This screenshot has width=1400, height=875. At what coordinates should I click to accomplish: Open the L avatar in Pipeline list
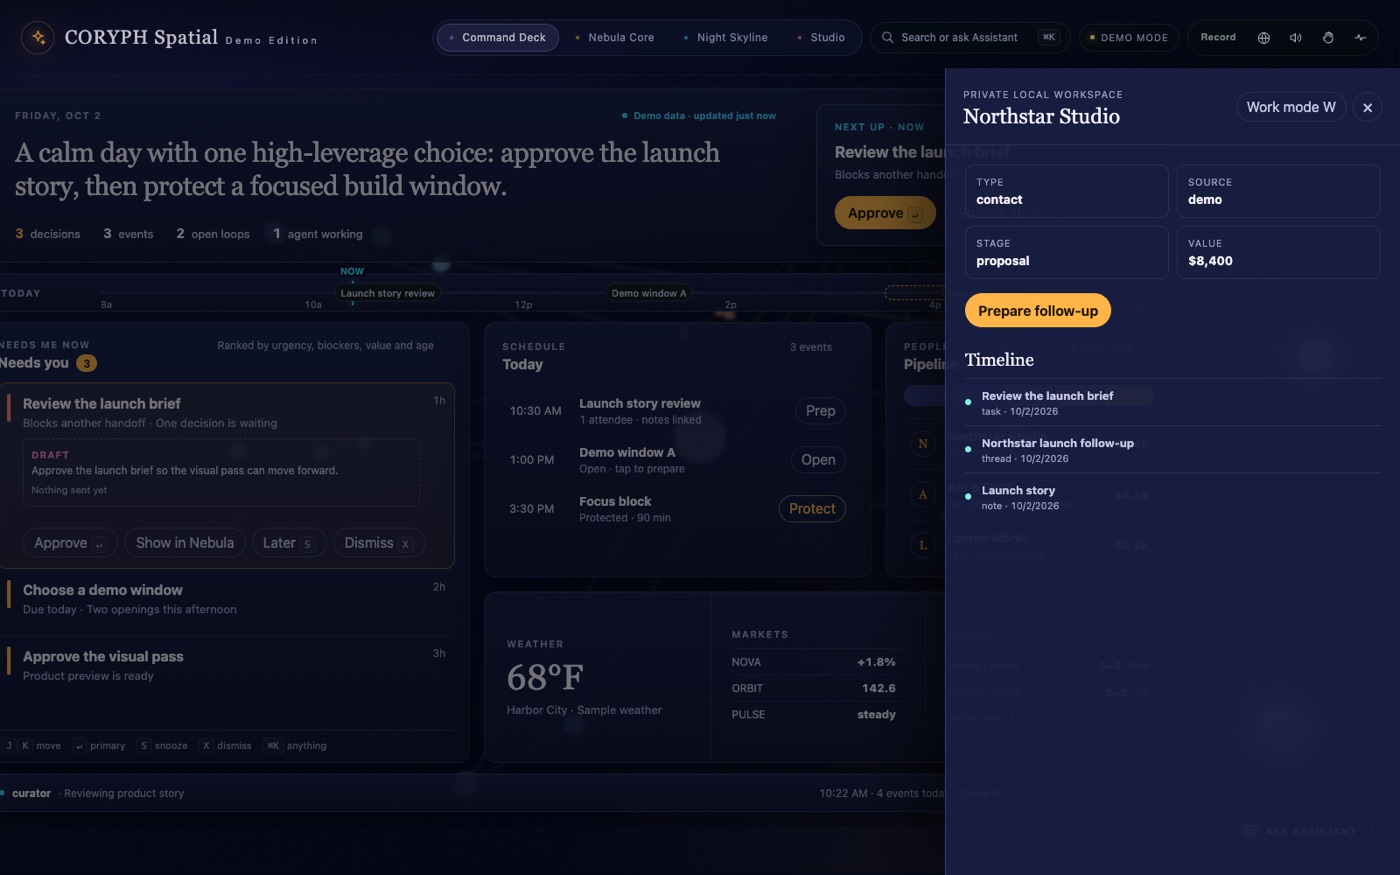click(923, 545)
